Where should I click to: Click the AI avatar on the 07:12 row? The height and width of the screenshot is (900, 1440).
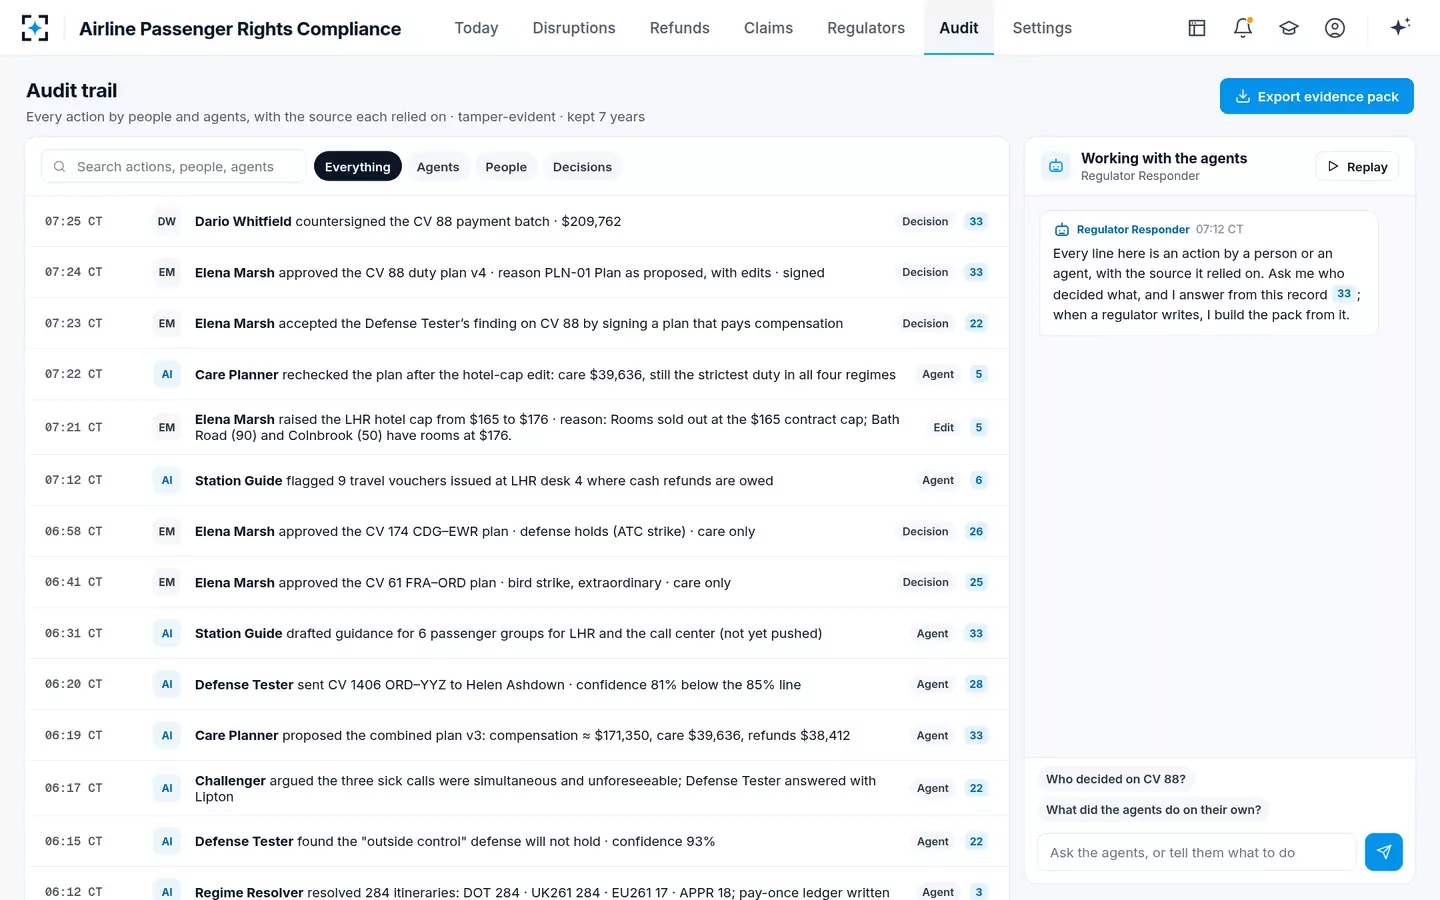(x=167, y=481)
